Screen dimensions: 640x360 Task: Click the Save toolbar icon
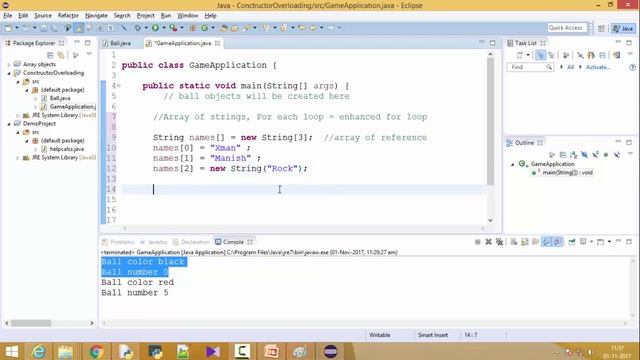pos(43,28)
